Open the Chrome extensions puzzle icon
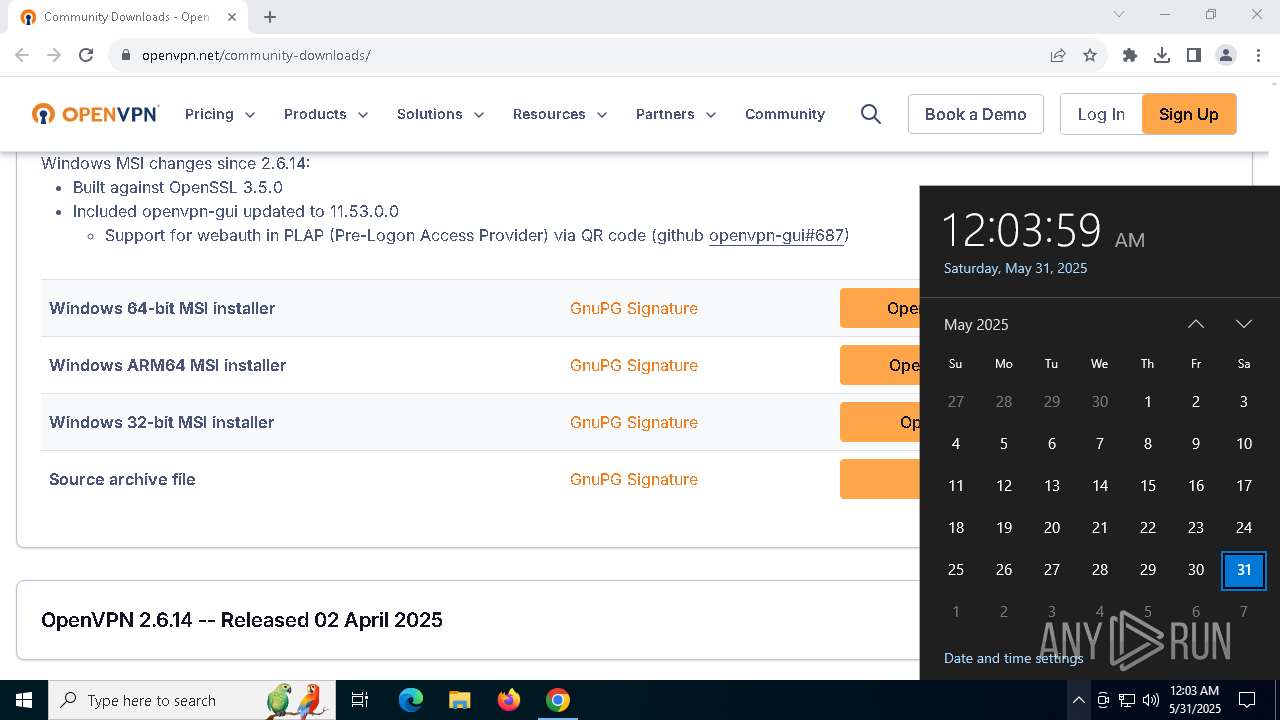The width and height of the screenshot is (1280, 720). (x=1130, y=55)
